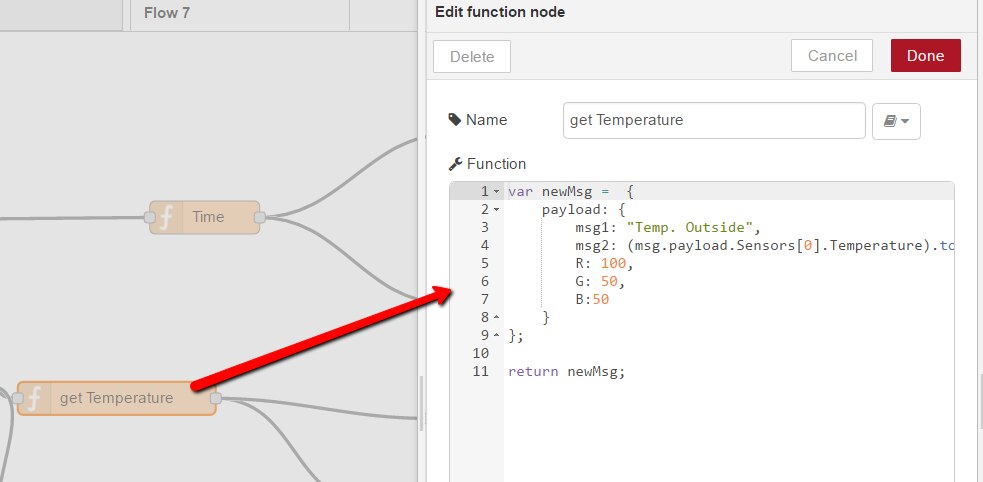Collapse code fold at line 1
Image resolution: width=983 pixels, height=482 pixels.
[497, 191]
